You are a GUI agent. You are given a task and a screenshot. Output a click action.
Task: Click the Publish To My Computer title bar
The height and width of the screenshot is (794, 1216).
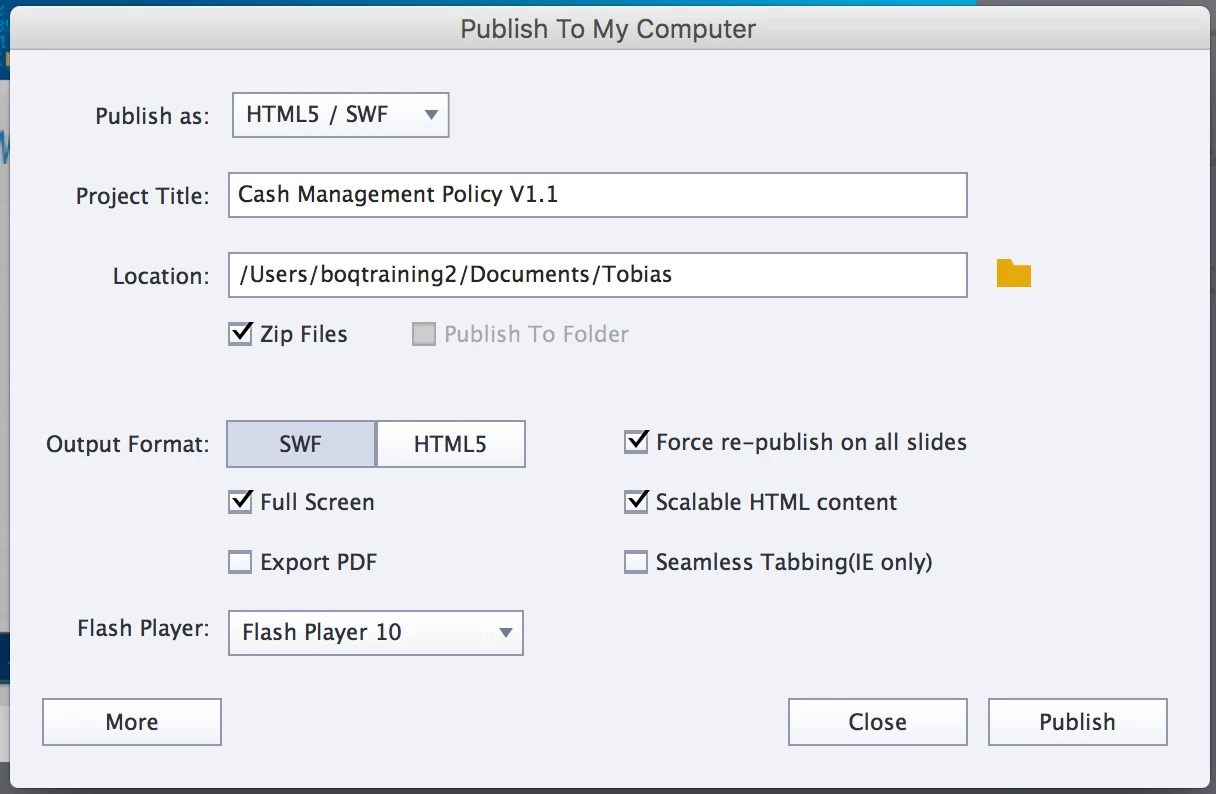tap(608, 29)
